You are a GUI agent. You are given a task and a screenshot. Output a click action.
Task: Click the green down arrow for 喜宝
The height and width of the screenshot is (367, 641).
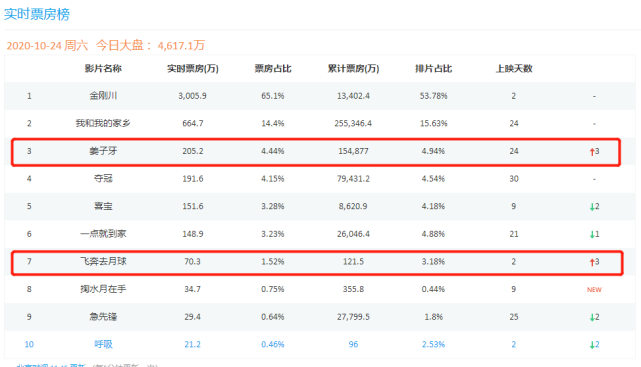(x=592, y=207)
